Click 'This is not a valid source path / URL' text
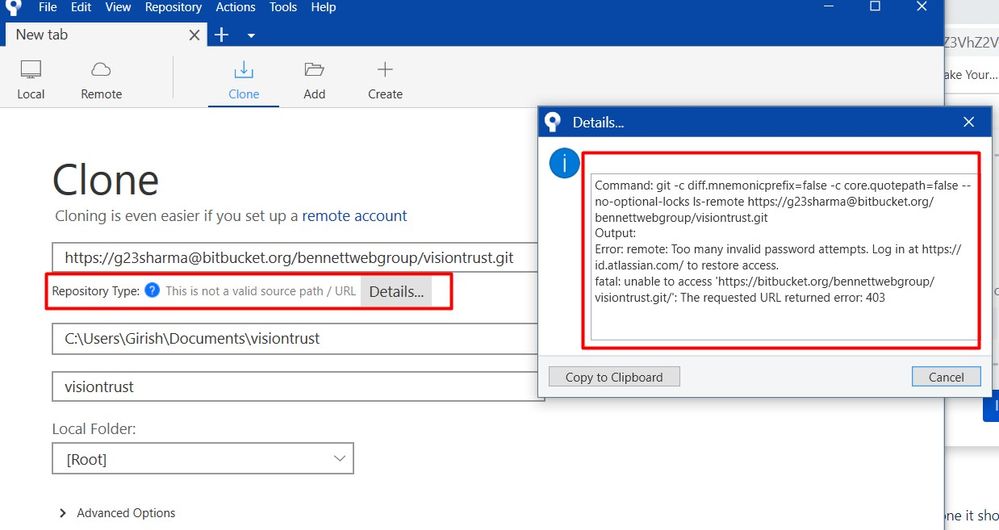Screen dimensions: 999x530 tap(261, 291)
